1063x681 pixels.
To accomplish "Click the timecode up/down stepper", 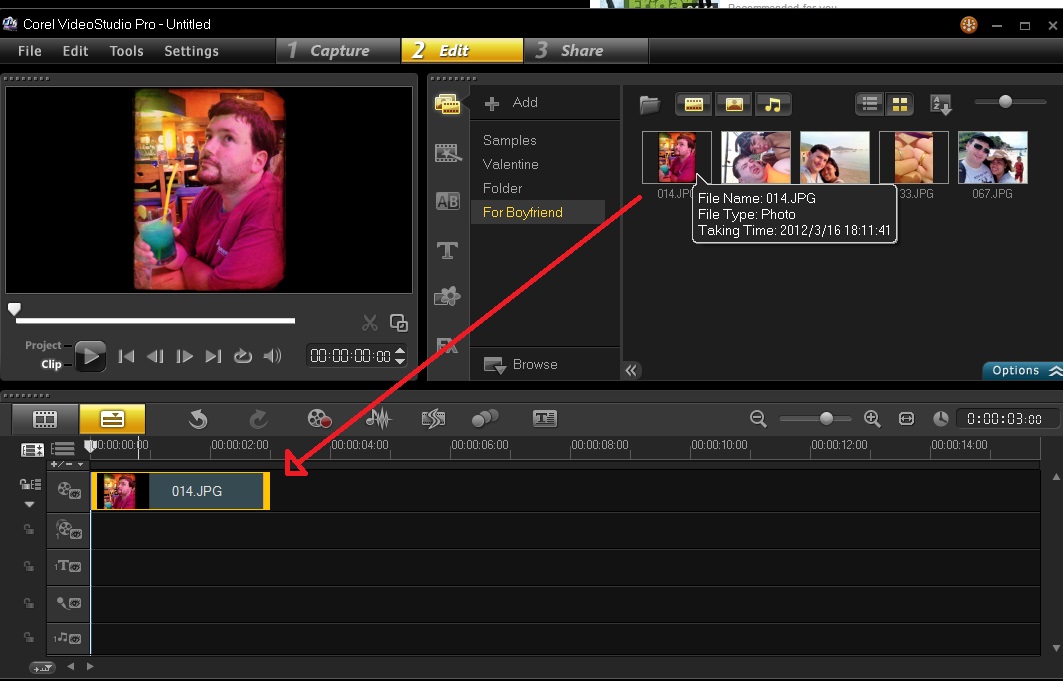I will pyautogui.click(x=400, y=356).
